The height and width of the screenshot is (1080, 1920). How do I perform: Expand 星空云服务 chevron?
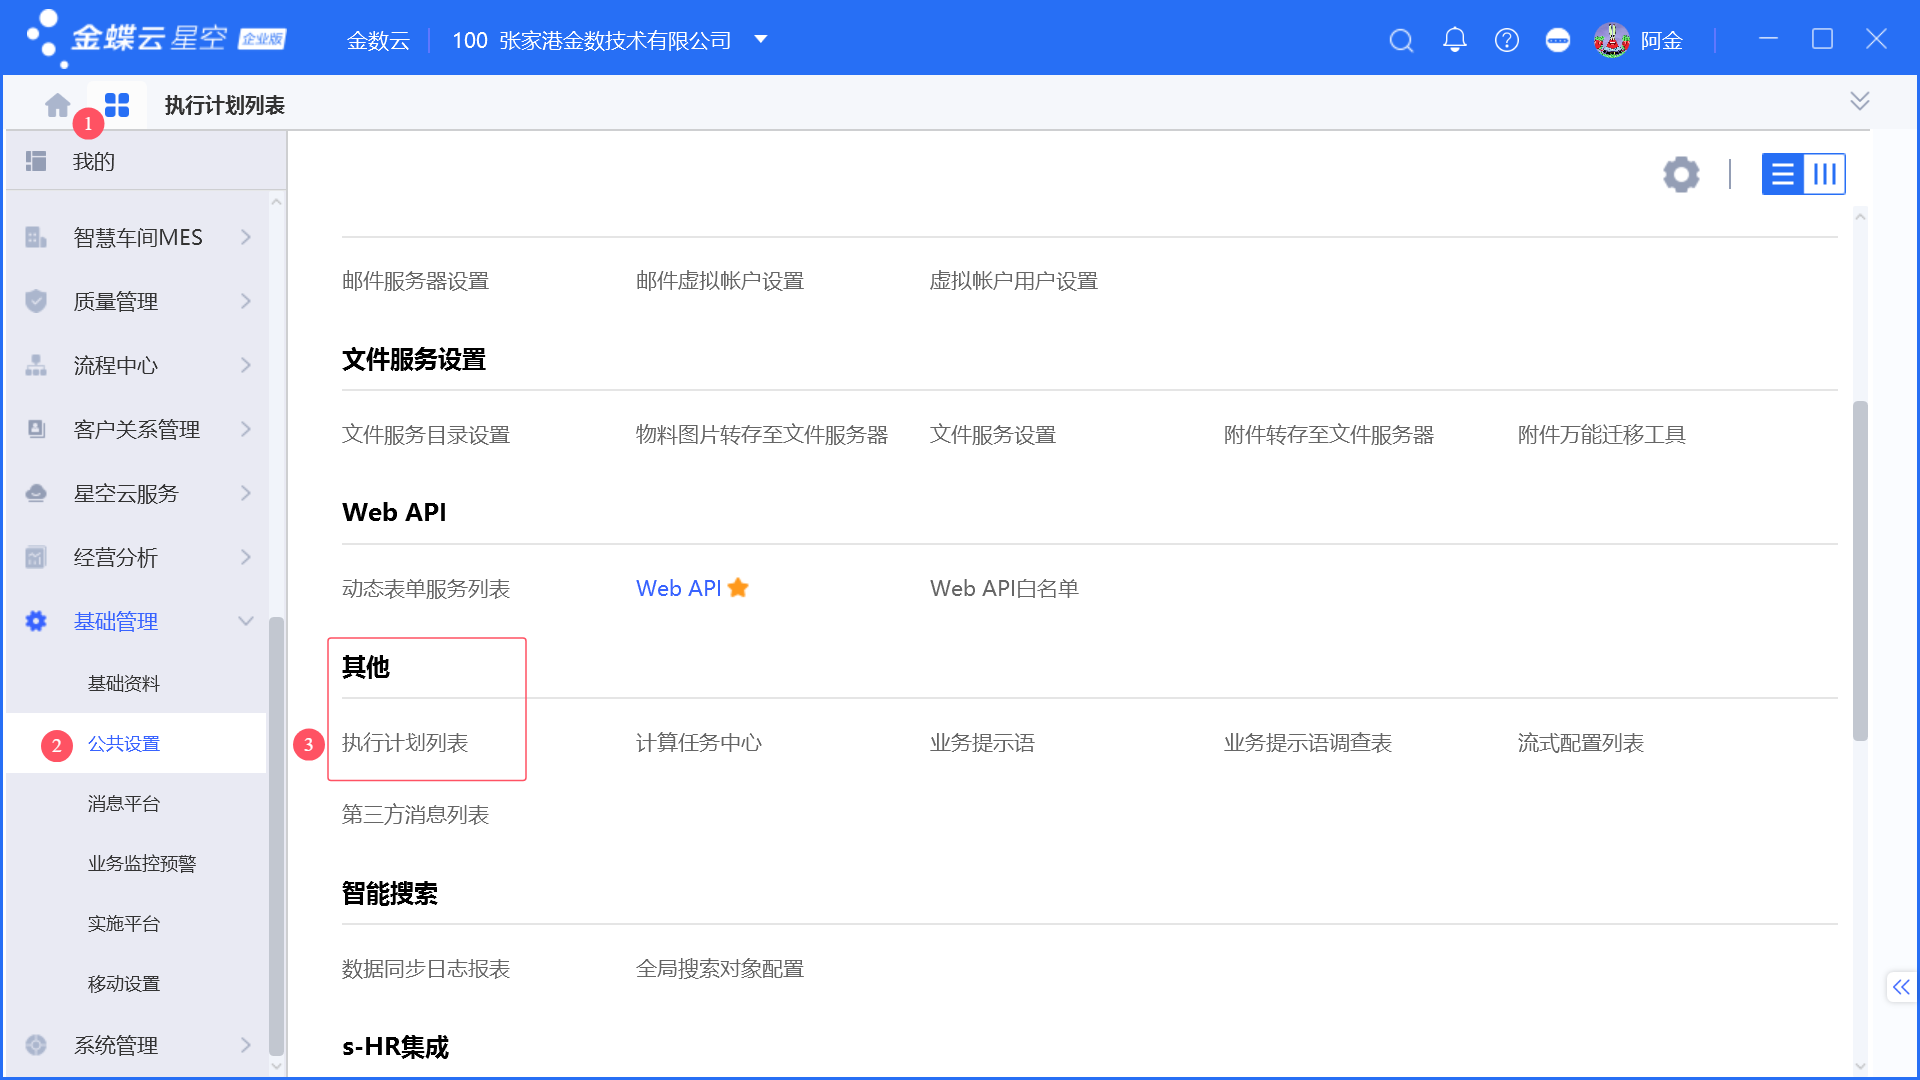pos(246,493)
